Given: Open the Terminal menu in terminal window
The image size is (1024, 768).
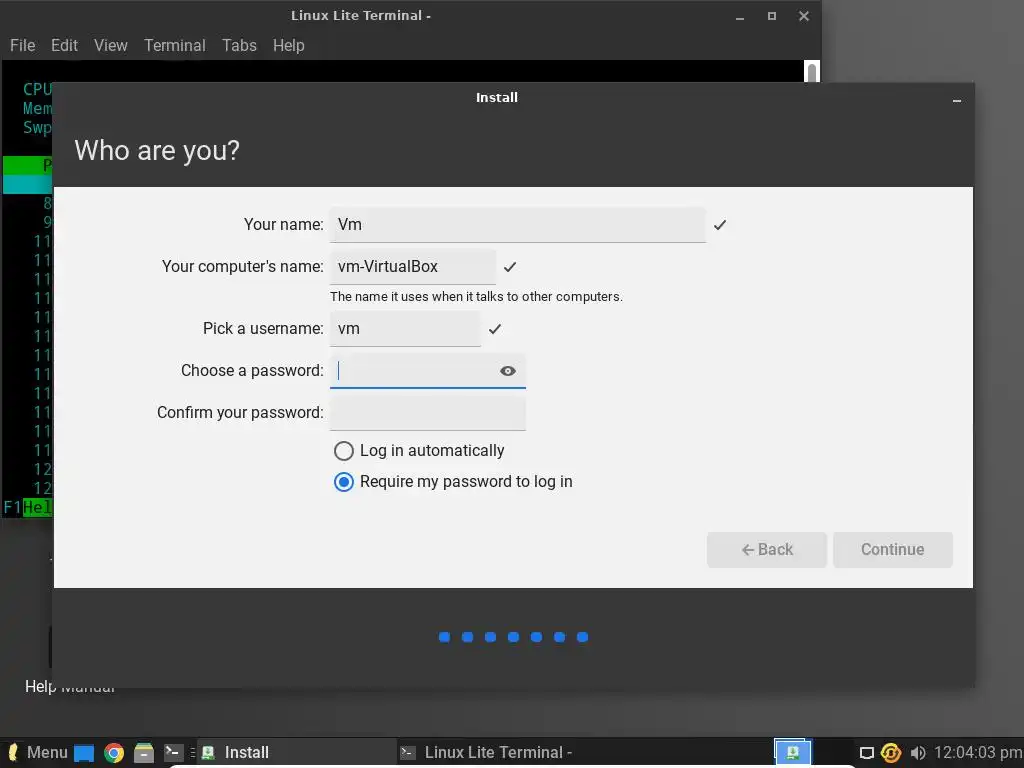Looking at the screenshot, I should [174, 45].
